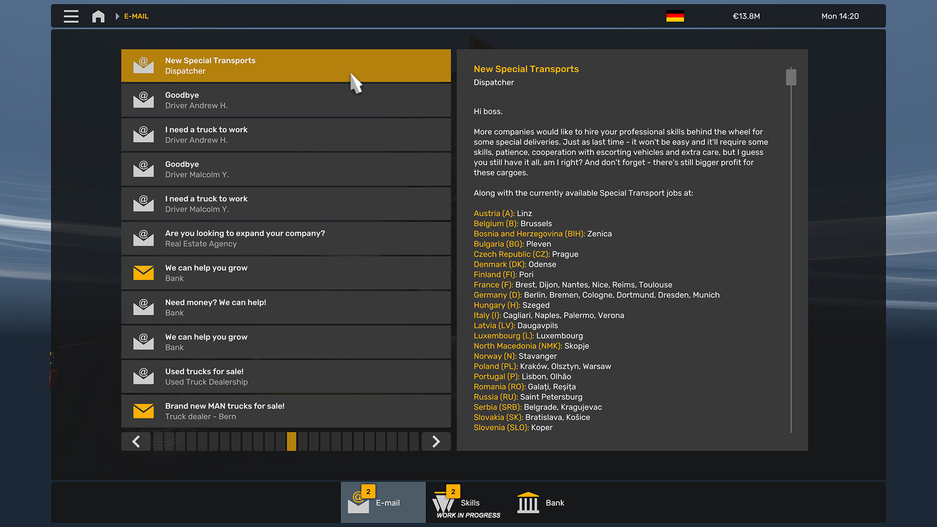The height and width of the screenshot is (527, 937).
Task: Click unread envelope icon of MAN trucks email
Action: coord(143,411)
